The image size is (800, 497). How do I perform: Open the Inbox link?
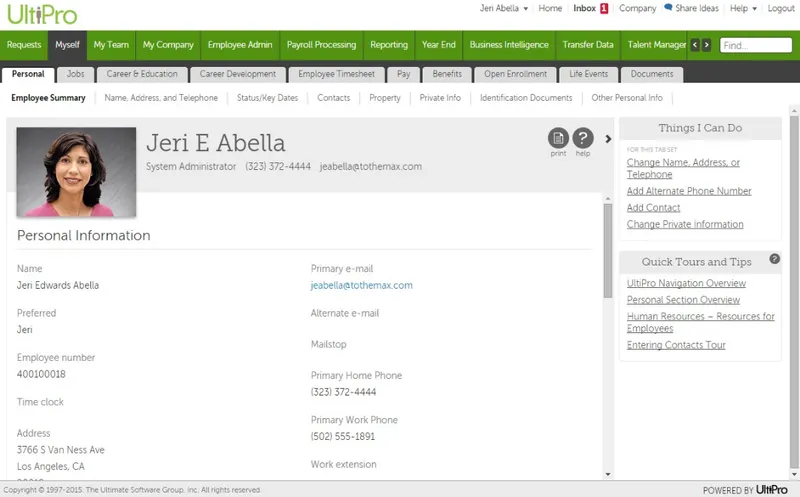click(585, 8)
